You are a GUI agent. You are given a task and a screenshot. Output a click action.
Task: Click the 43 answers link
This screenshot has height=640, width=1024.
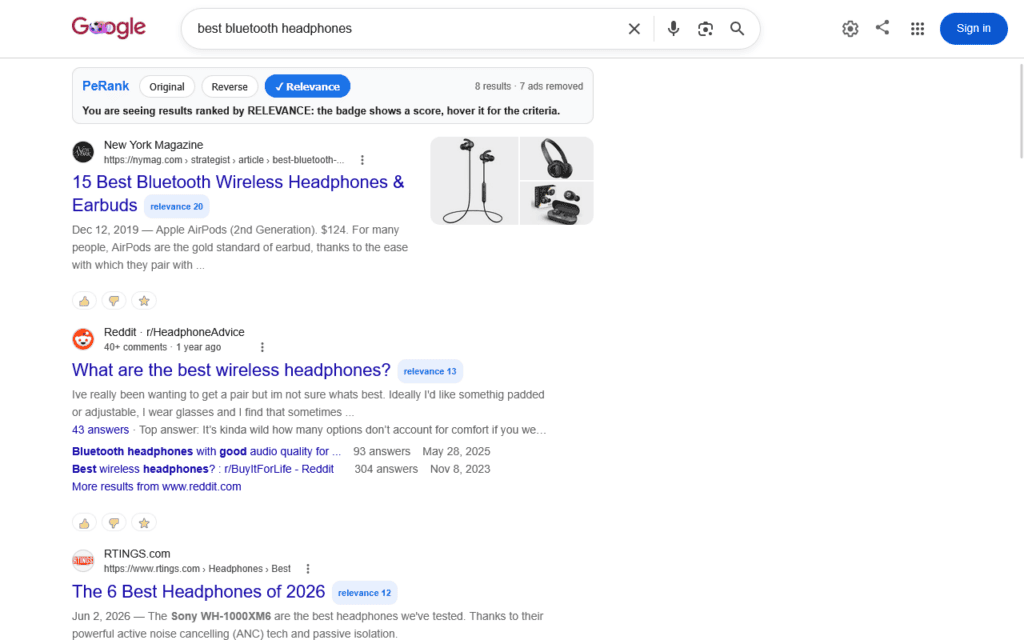101,430
